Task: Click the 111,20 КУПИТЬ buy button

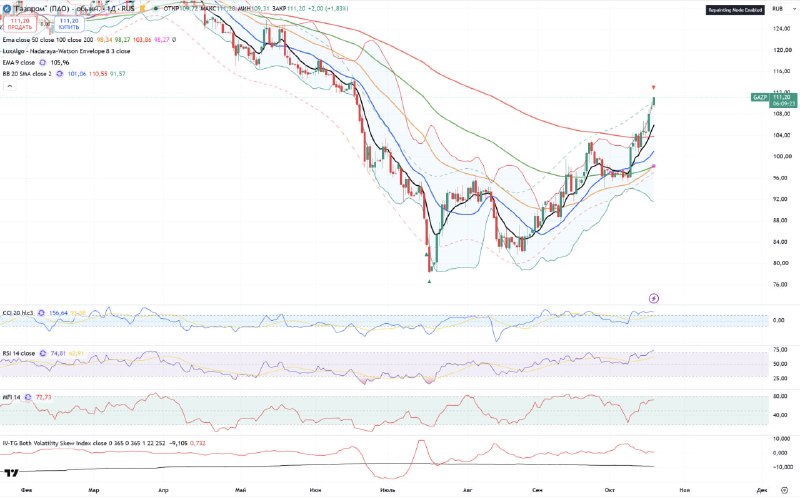Action: point(69,24)
